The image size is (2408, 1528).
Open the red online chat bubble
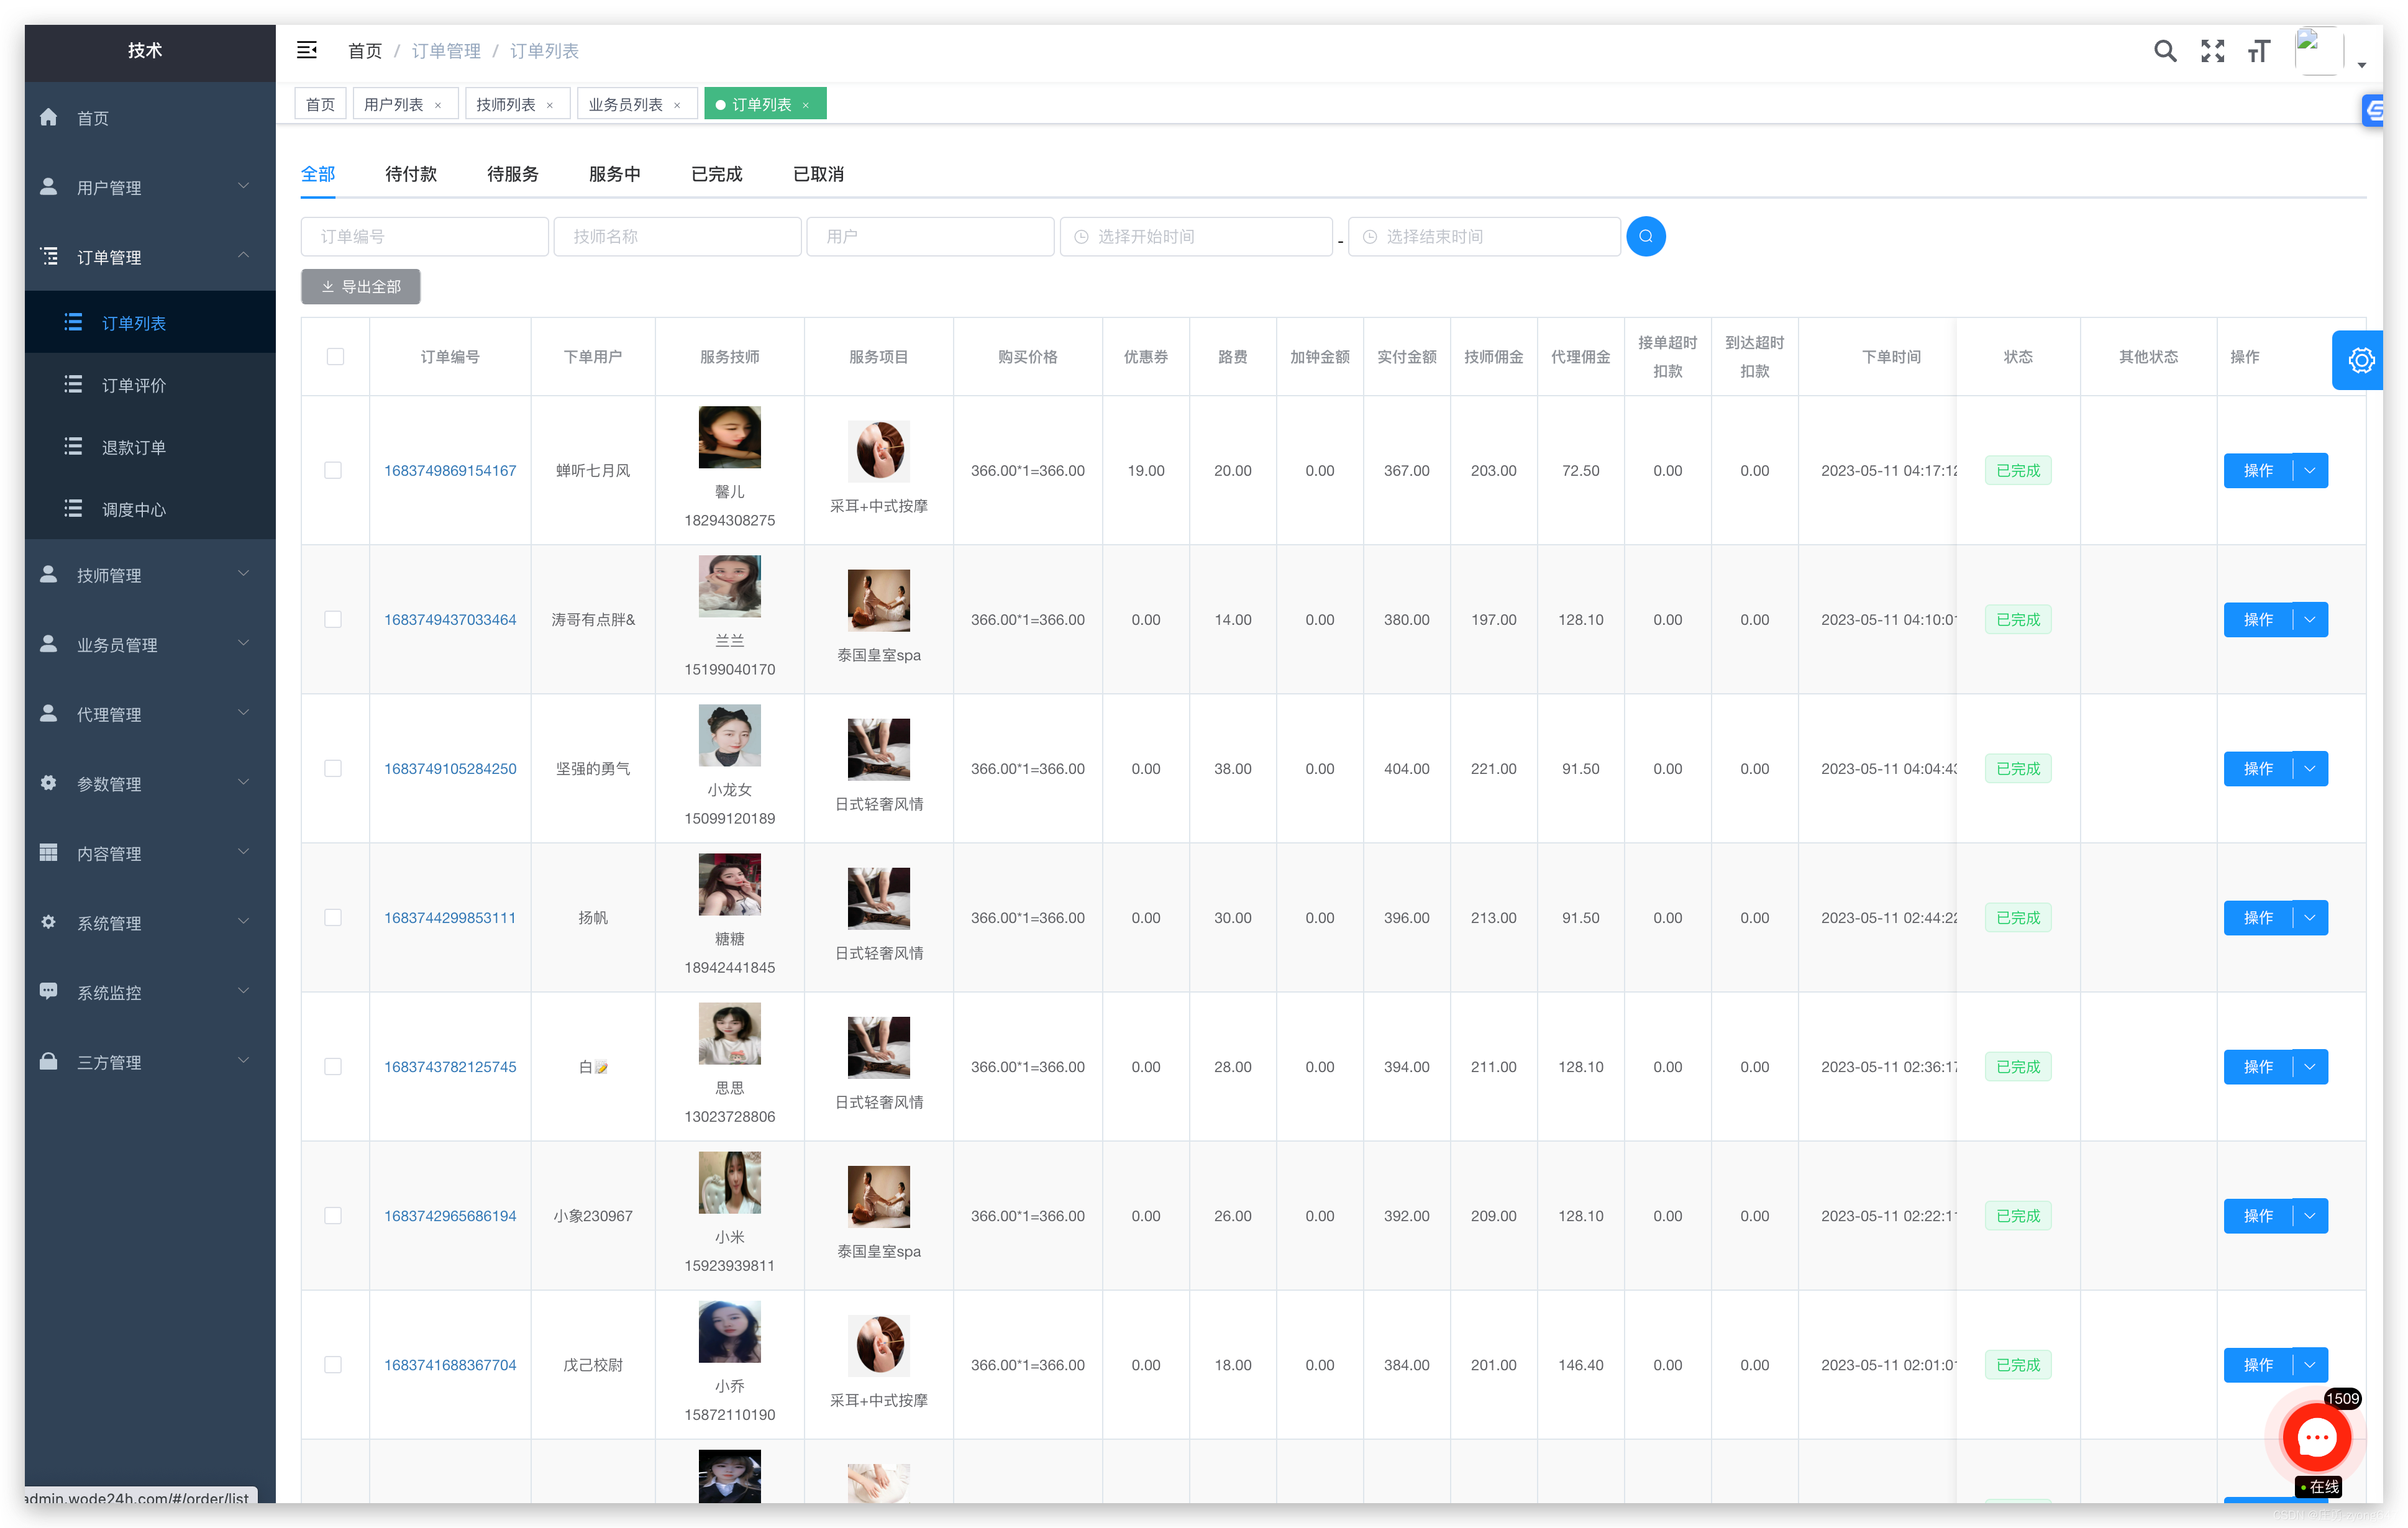(2316, 1437)
